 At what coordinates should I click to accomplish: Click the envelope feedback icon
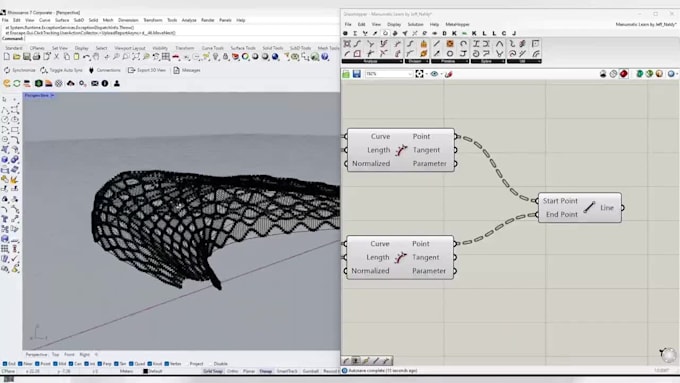pyautogui.click(x=95, y=83)
